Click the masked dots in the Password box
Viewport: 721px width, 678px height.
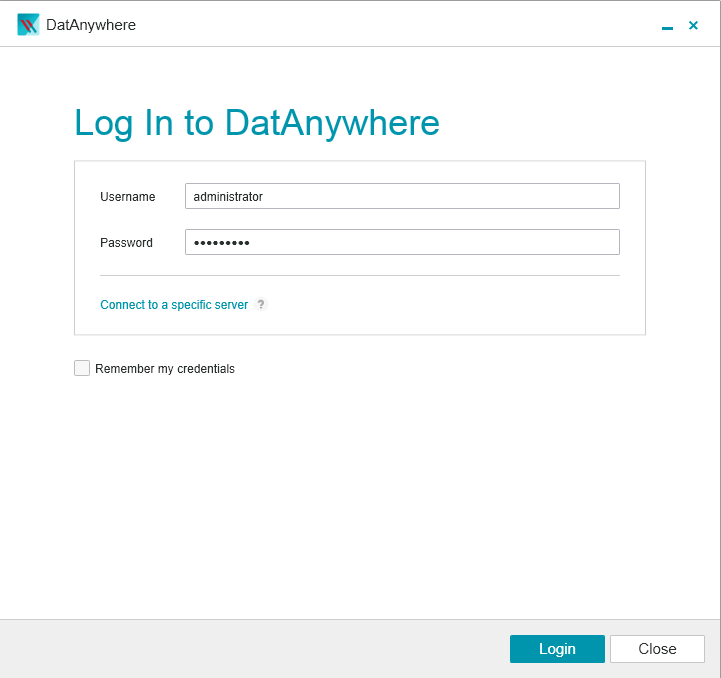point(221,243)
